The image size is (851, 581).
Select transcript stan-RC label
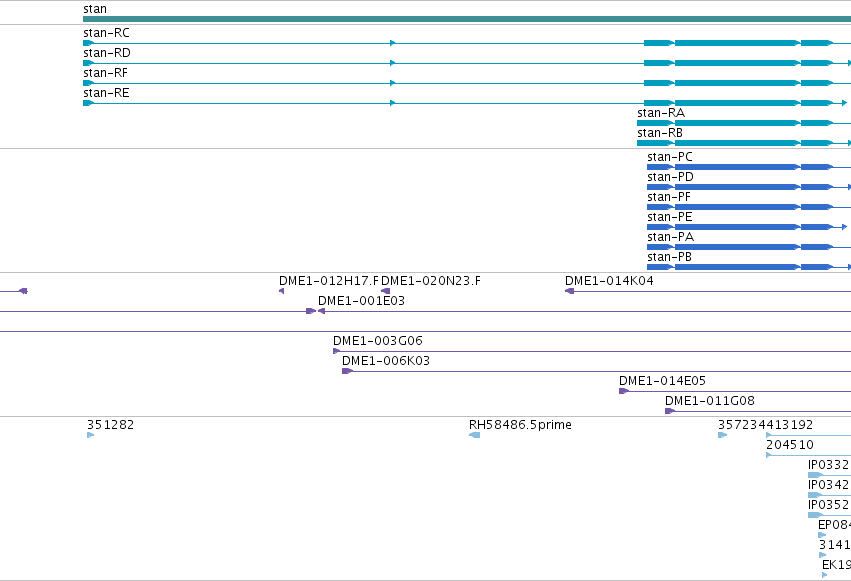point(106,33)
